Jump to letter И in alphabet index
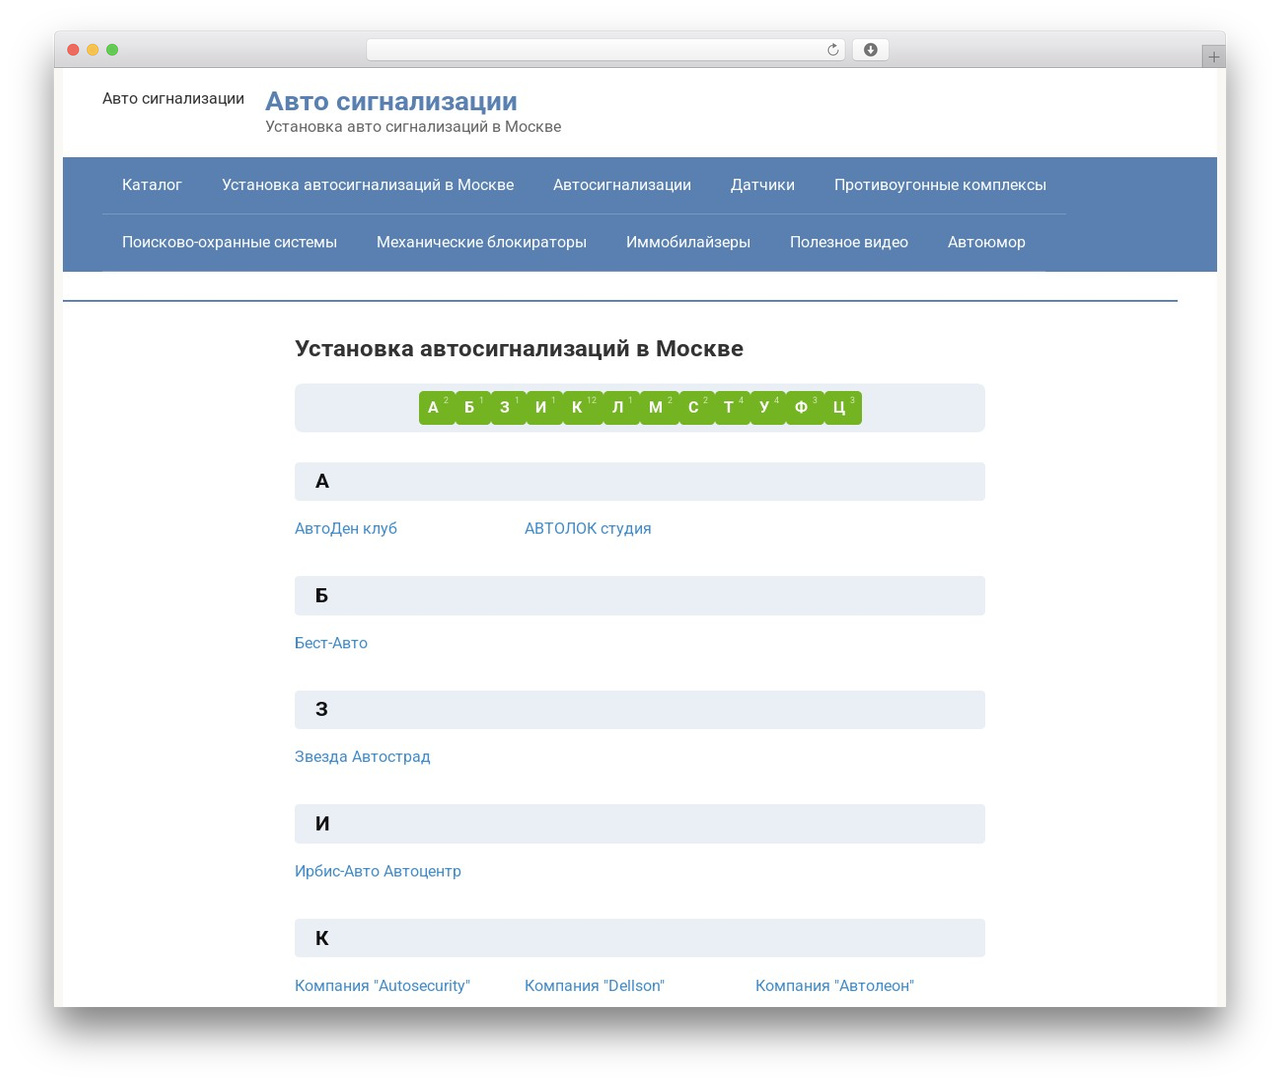The image size is (1280, 1084). coord(544,407)
